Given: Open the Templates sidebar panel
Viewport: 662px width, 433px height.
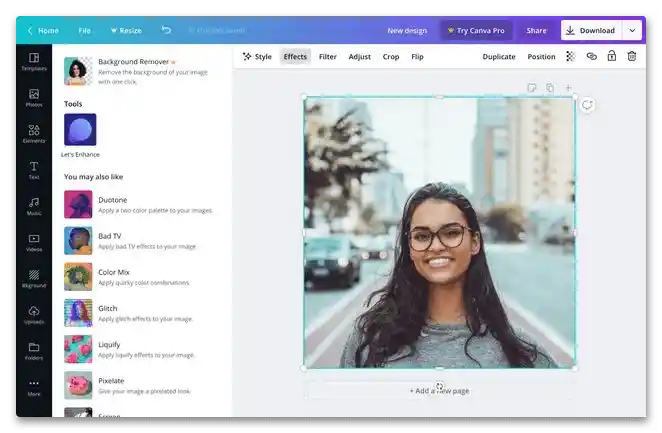Looking at the screenshot, I should [x=34, y=62].
